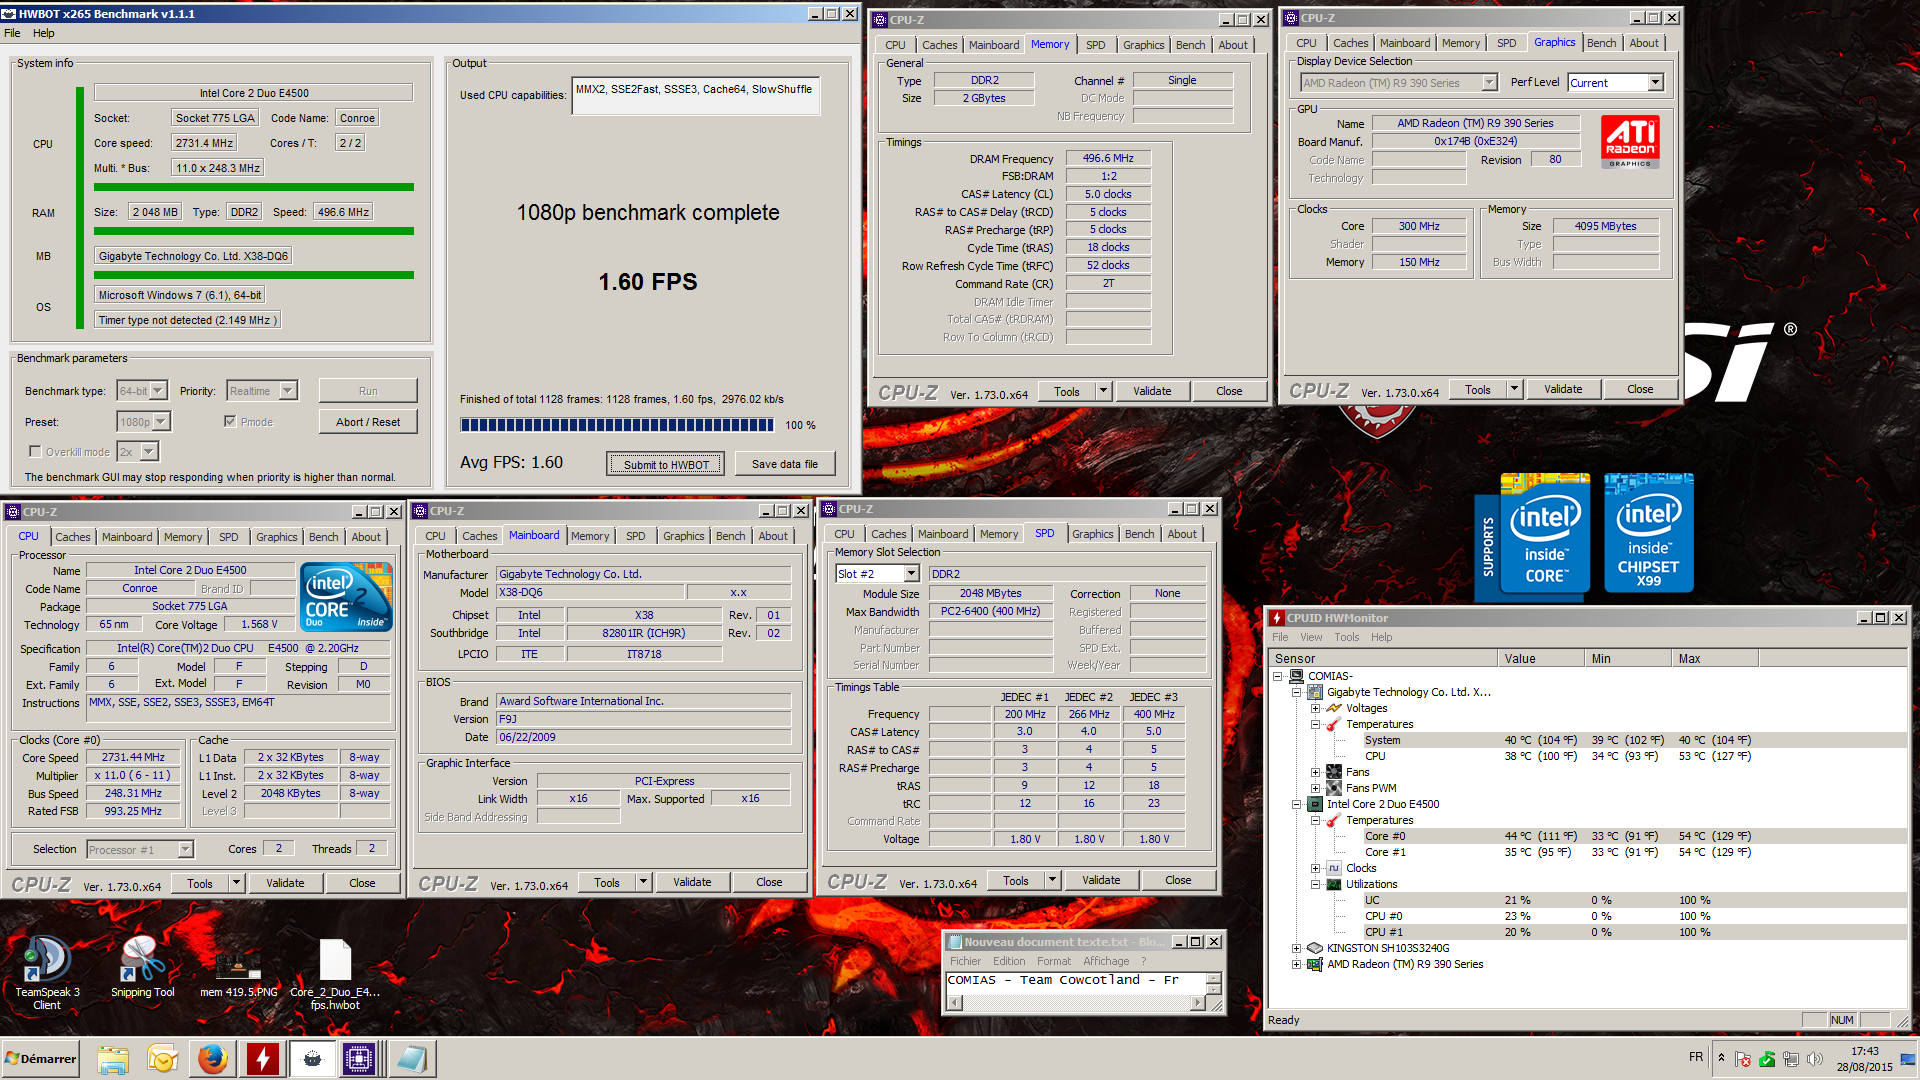Open Outlook mail client from taskbar
Image resolution: width=1920 pixels, height=1080 pixels.
[162, 1058]
